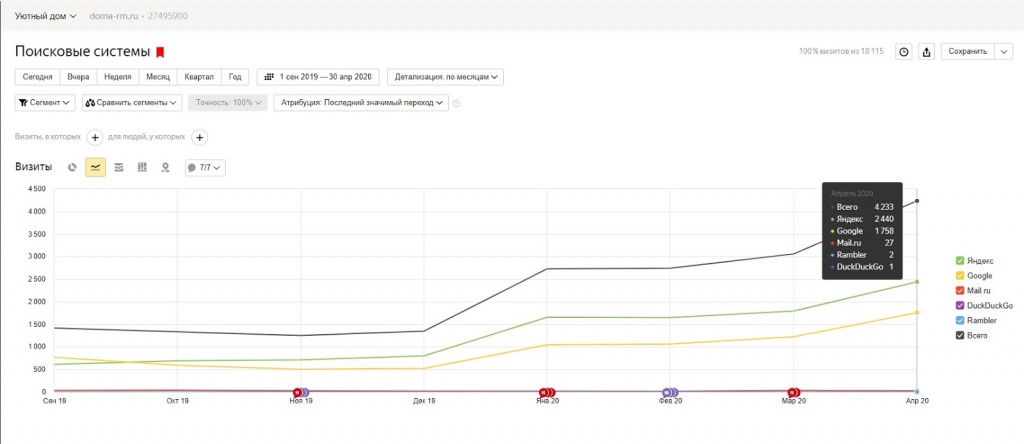Click the annotation marker at Ноя 19
1024x444 pixels.
pyautogui.click(x=298, y=392)
